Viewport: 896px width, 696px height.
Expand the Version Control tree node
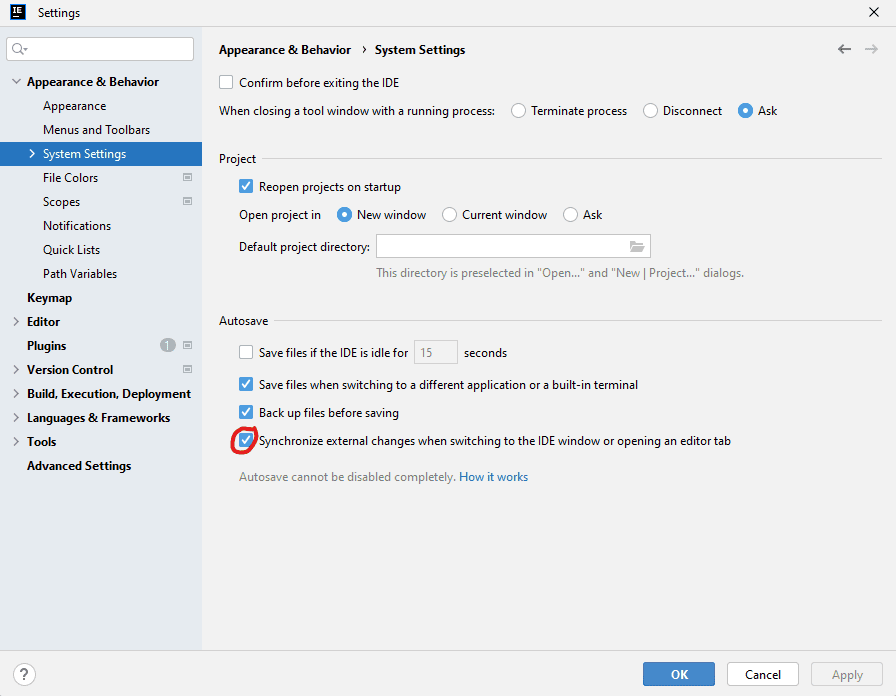coord(16,370)
